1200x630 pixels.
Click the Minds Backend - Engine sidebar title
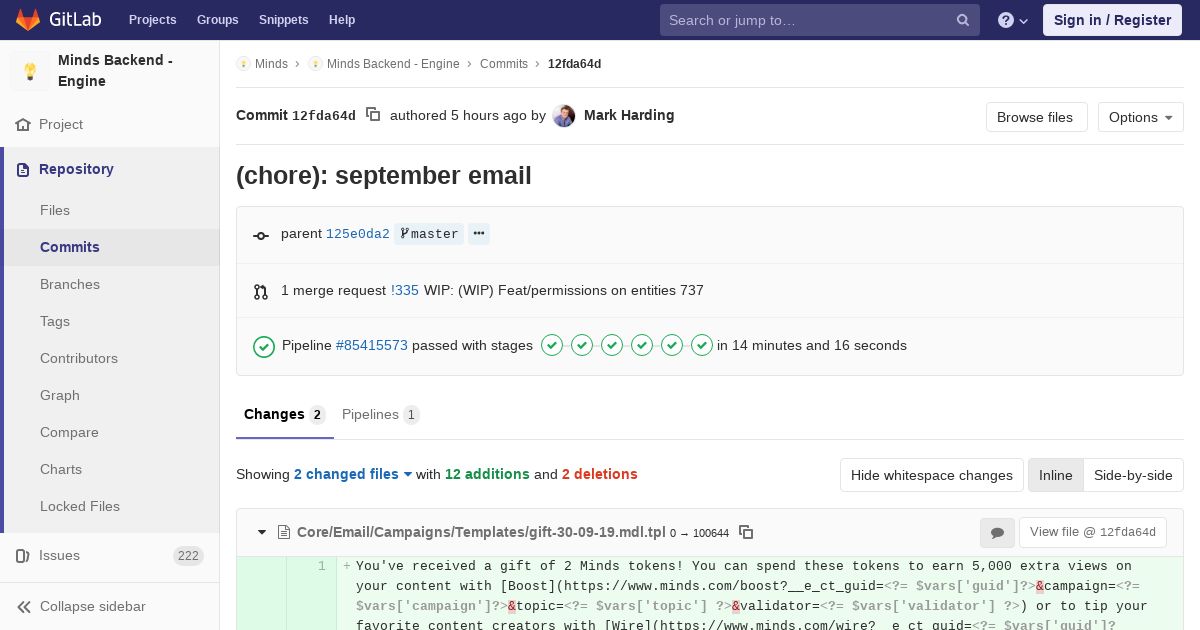pos(115,70)
